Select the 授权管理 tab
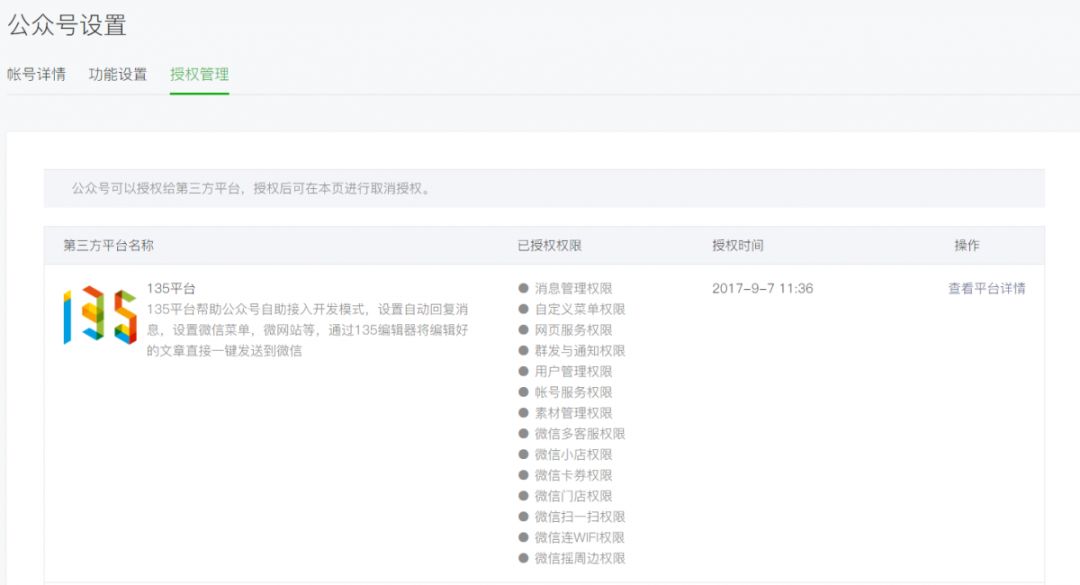Image resolution: width=1080 pixels, height=585 pixels. pyautogui.click(x=200, y=74)
